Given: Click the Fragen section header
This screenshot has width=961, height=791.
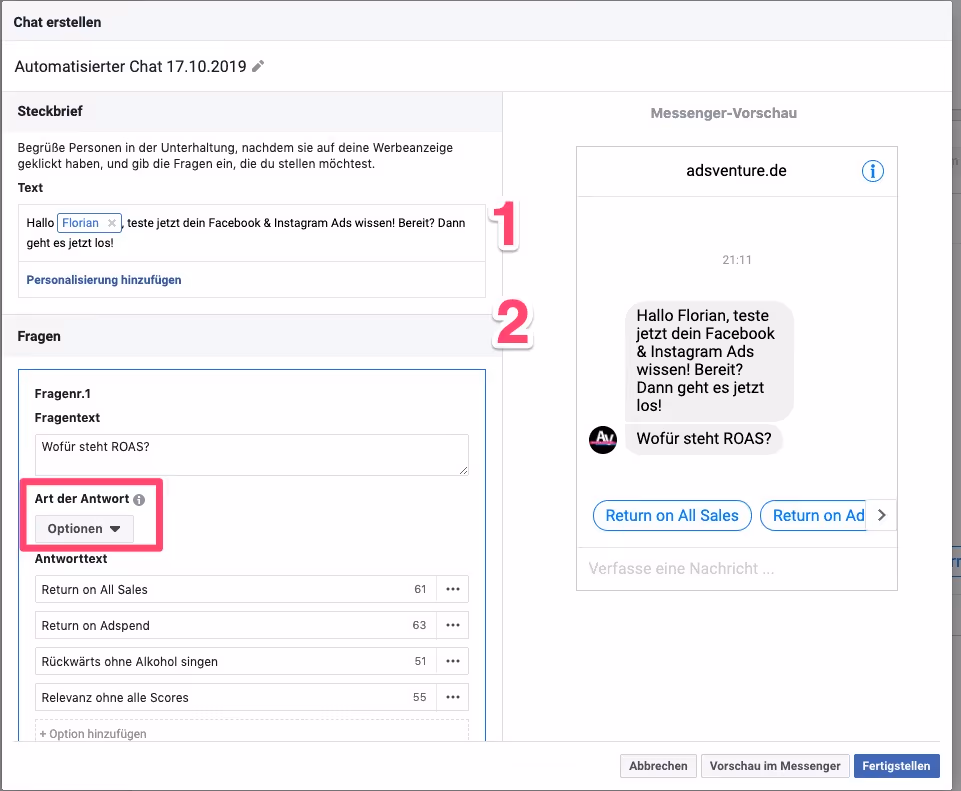Looking at the screenshot, I should tap(252, 336).
